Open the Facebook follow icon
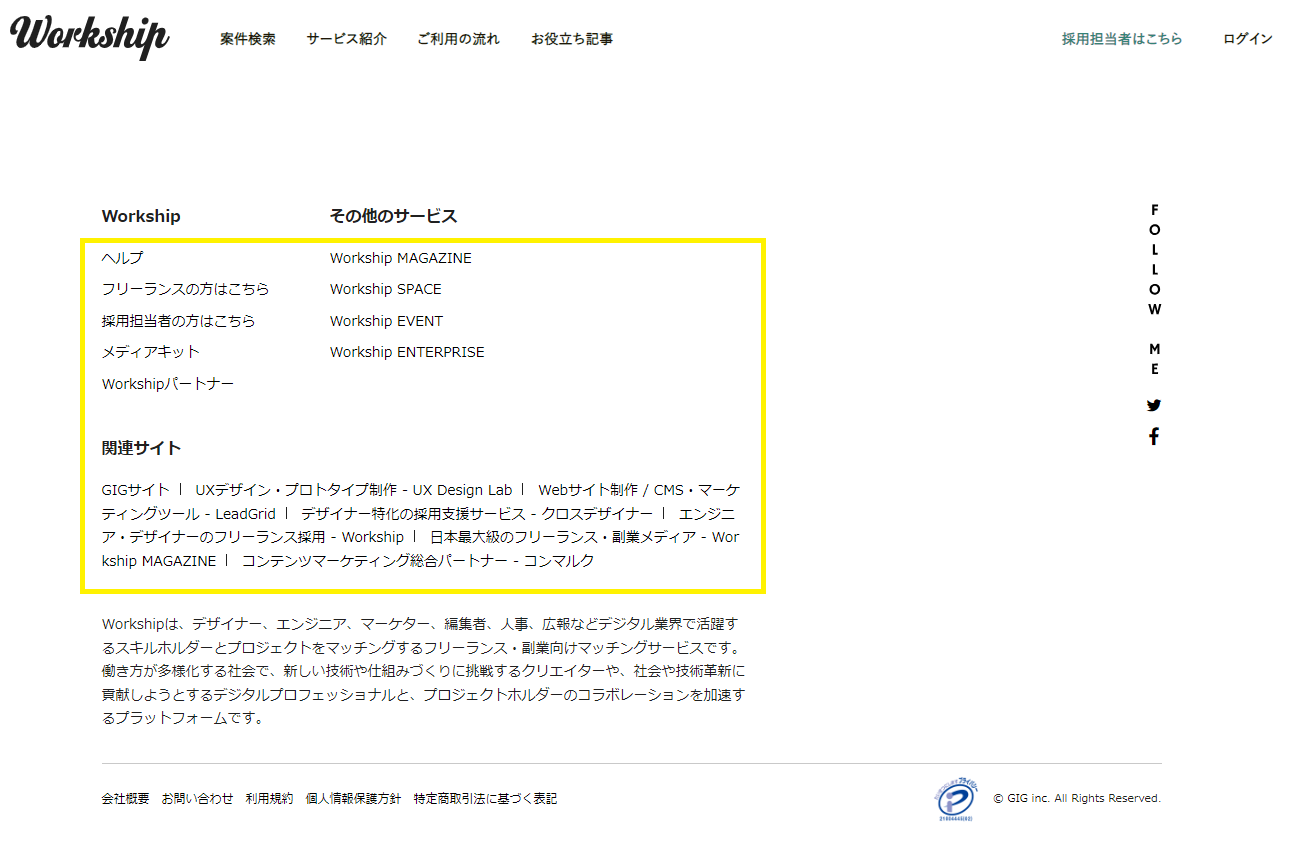Image resolution: width=1294 pixels, height=846 pixels. coord(1154,436)
